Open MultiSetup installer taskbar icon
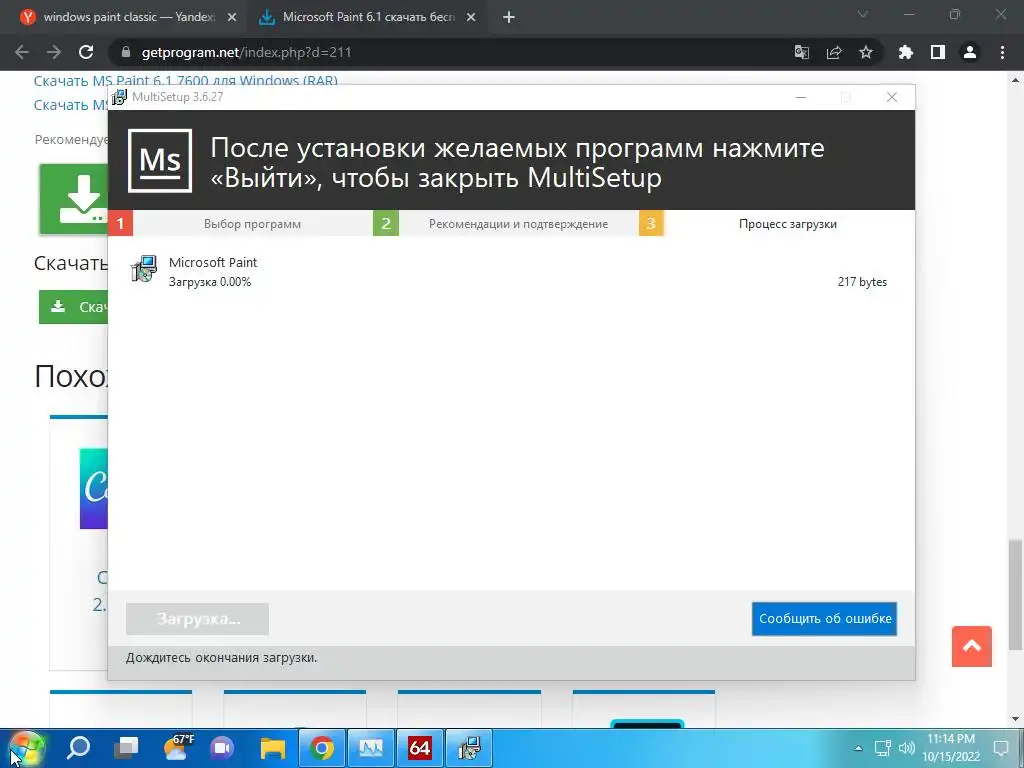 [469, 748]
